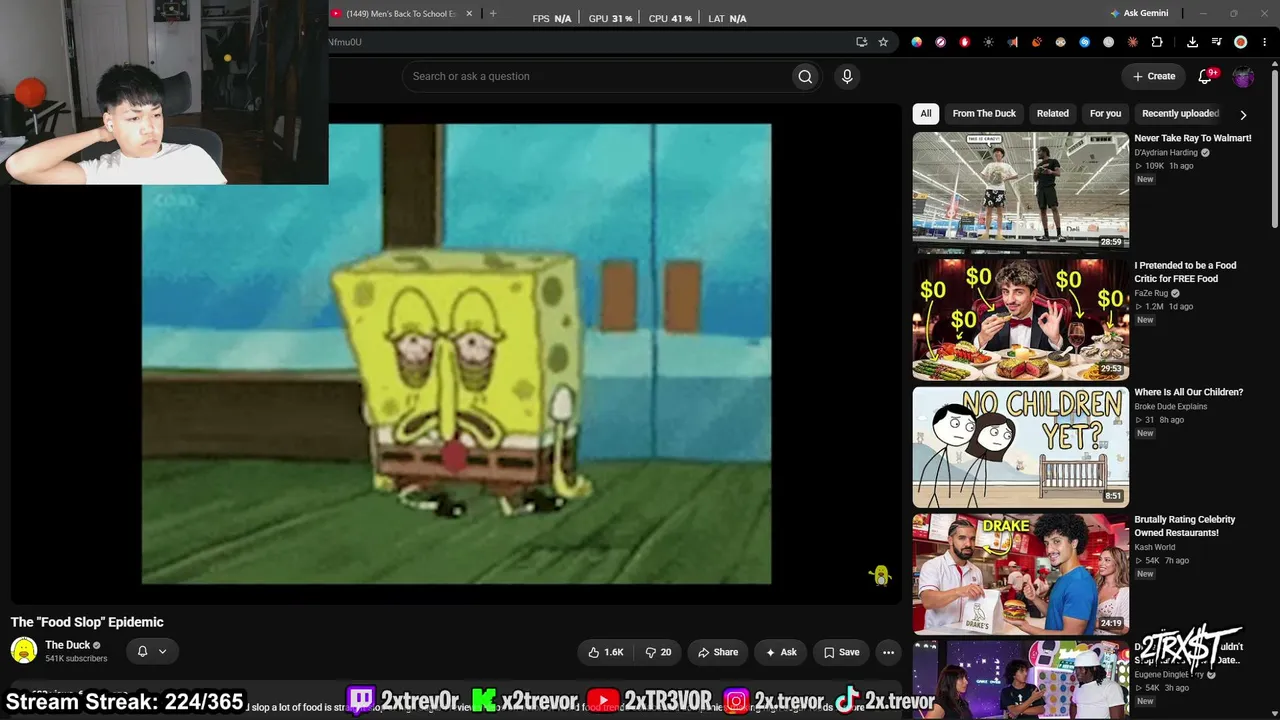This screenshot has width=1280, height=720.
Task: Visit Kash World channel link
Action: 1155,547
